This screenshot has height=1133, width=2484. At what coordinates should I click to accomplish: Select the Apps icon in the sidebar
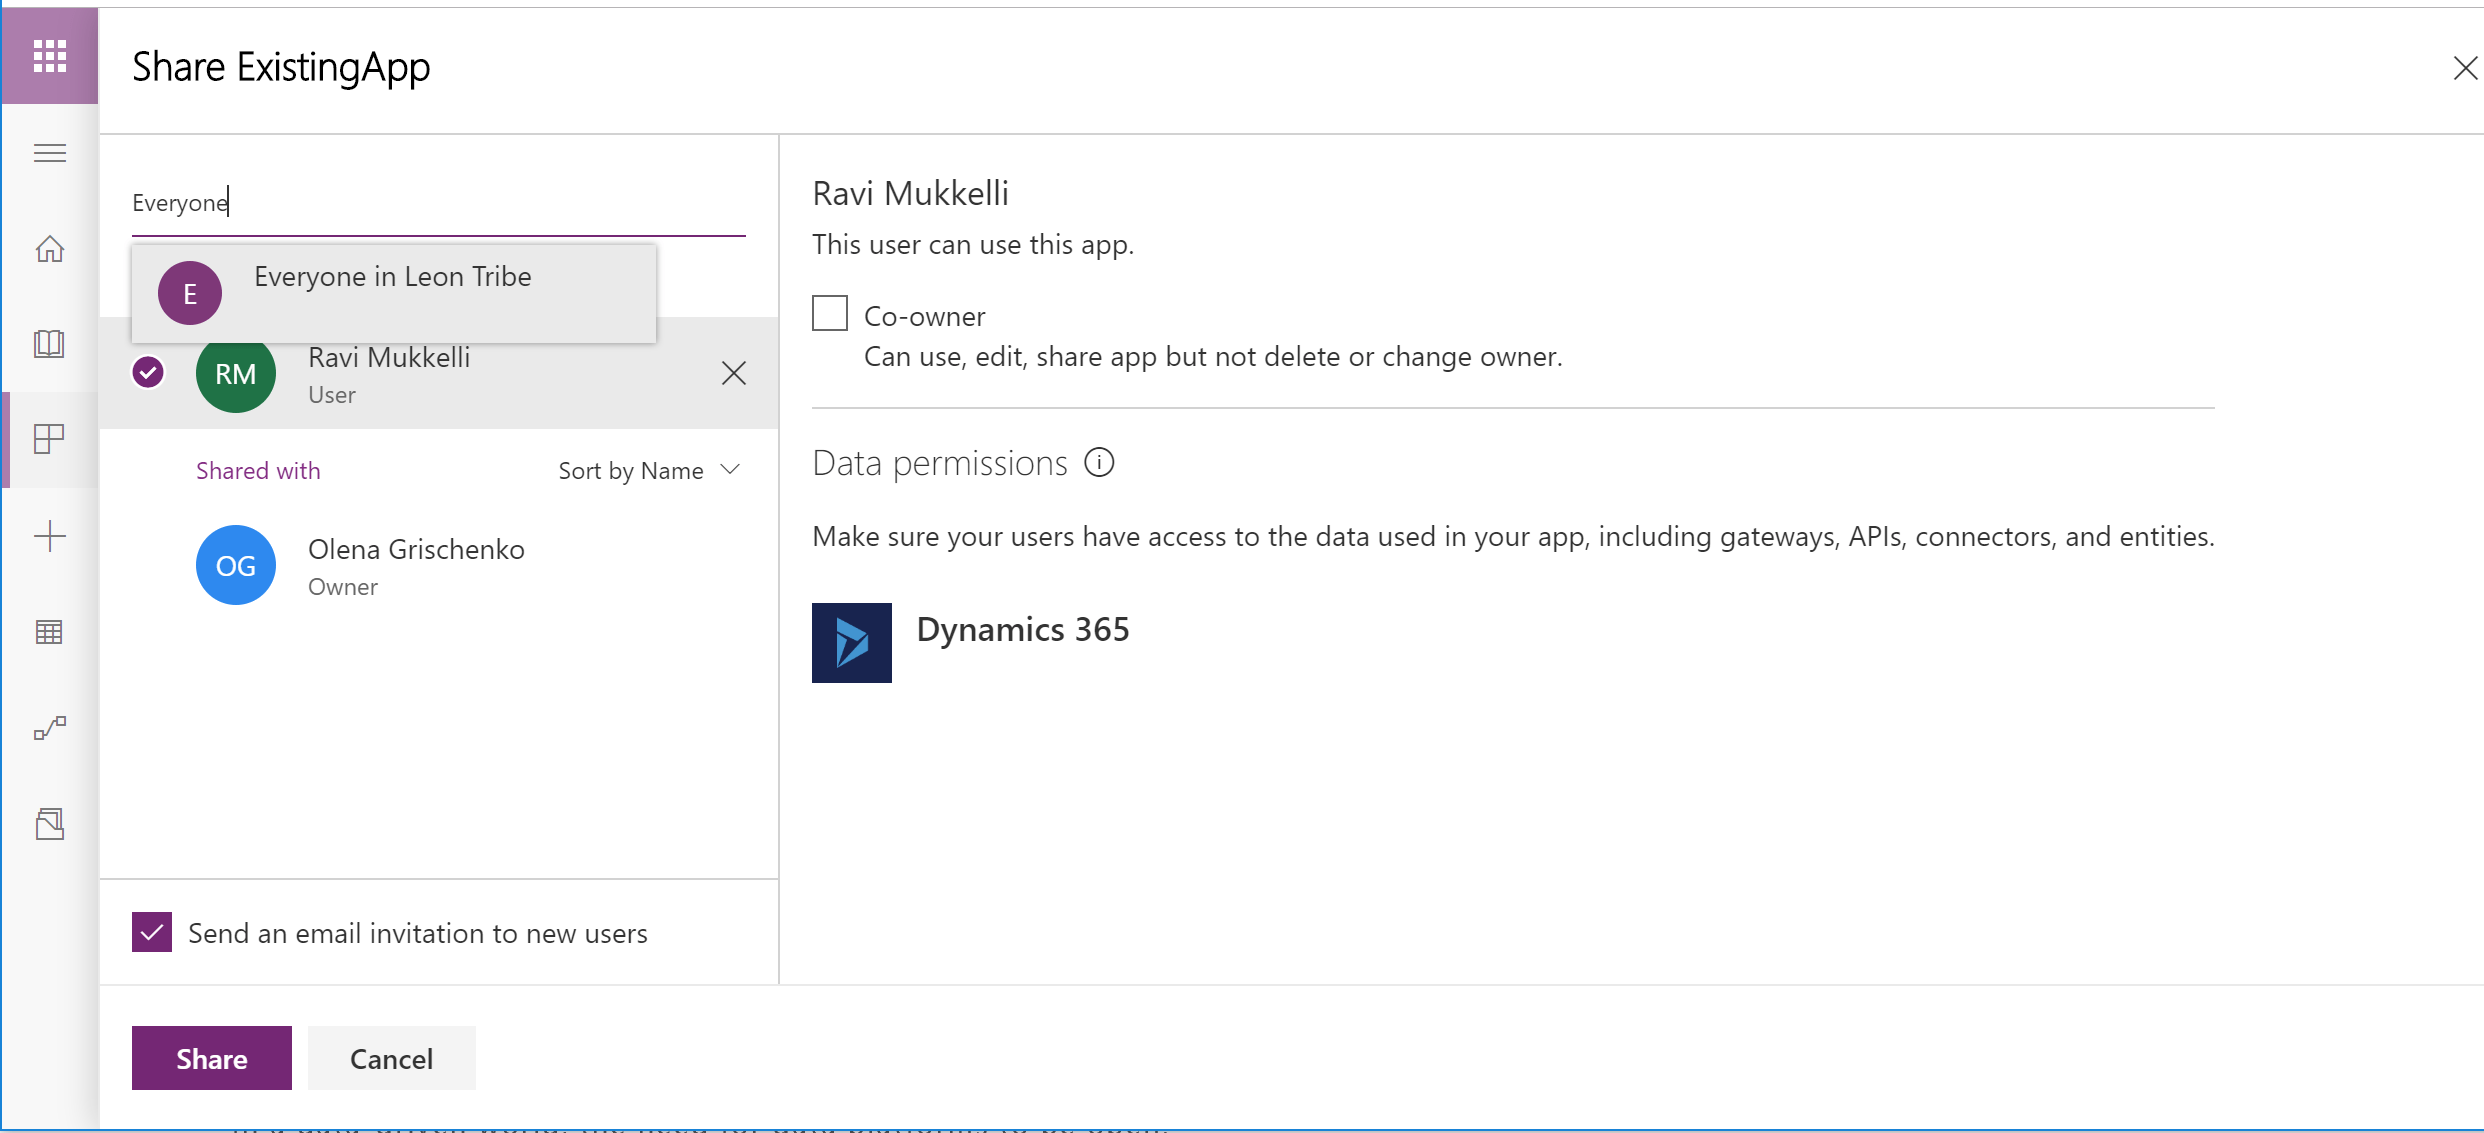pos(49,439)
